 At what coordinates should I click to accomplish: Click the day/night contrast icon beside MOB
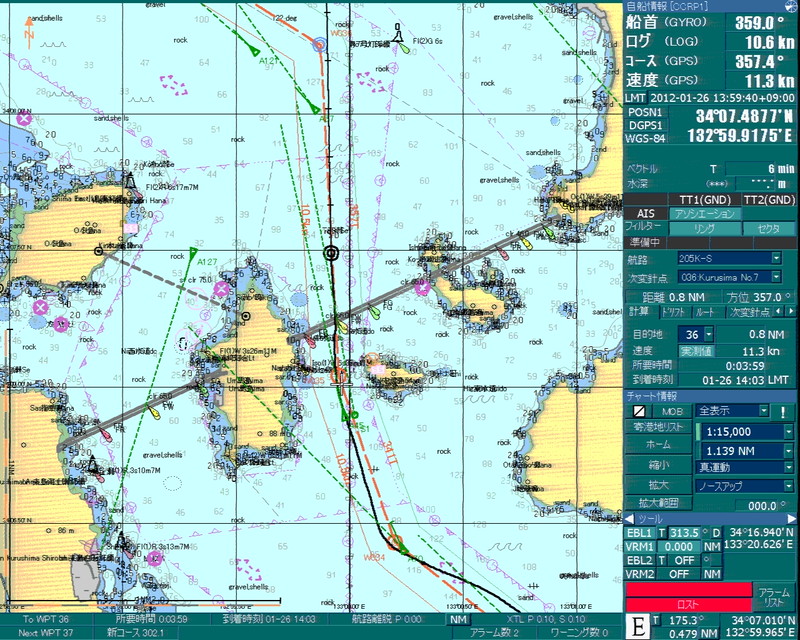(638, 411)
